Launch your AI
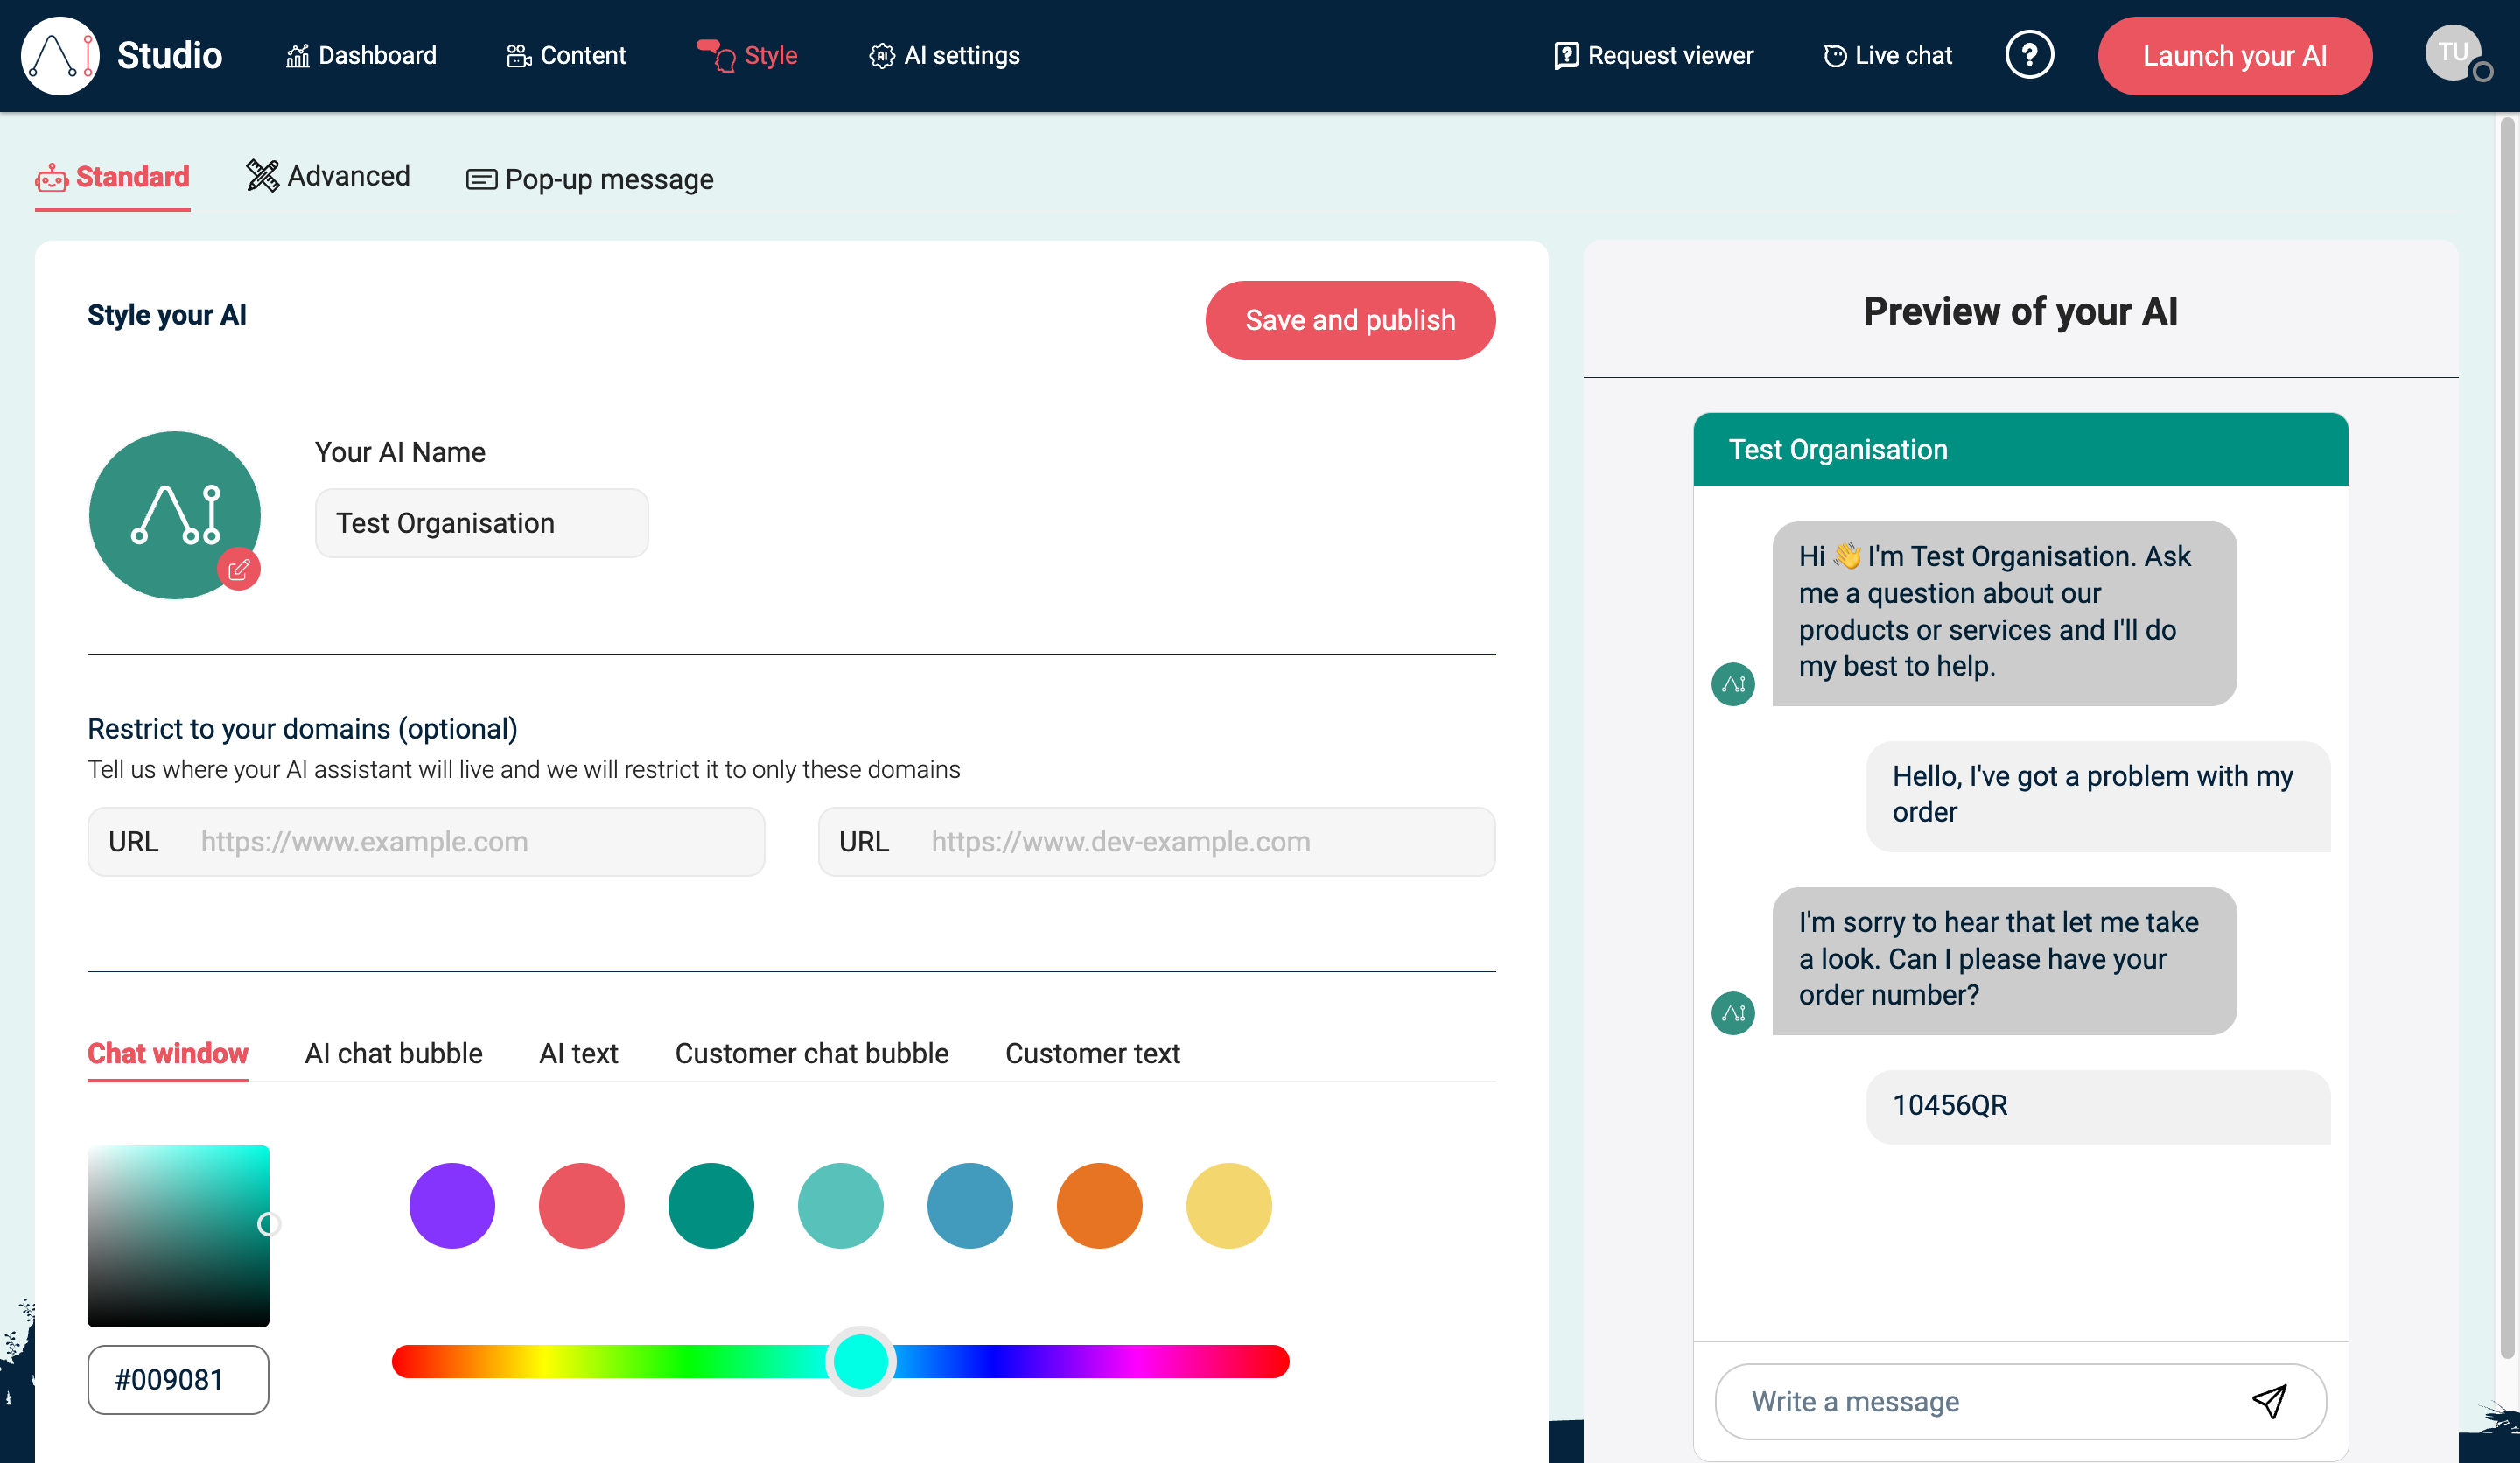The width and height of the screenshot is (2520, 1463). click(2234, 56)
